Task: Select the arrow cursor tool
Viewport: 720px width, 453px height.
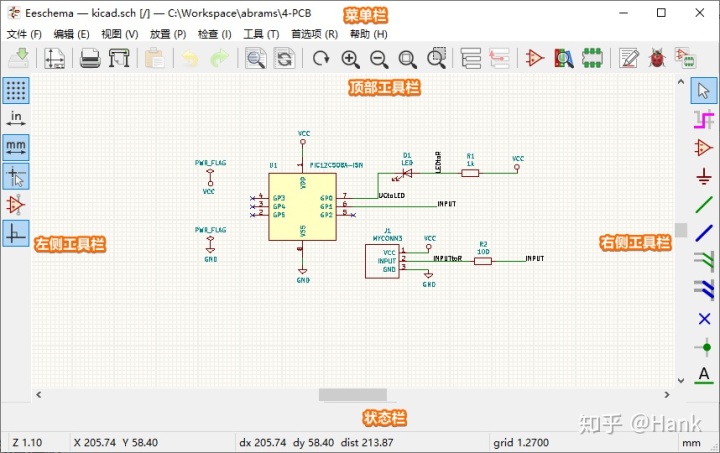Action: (x=703, y=90)
